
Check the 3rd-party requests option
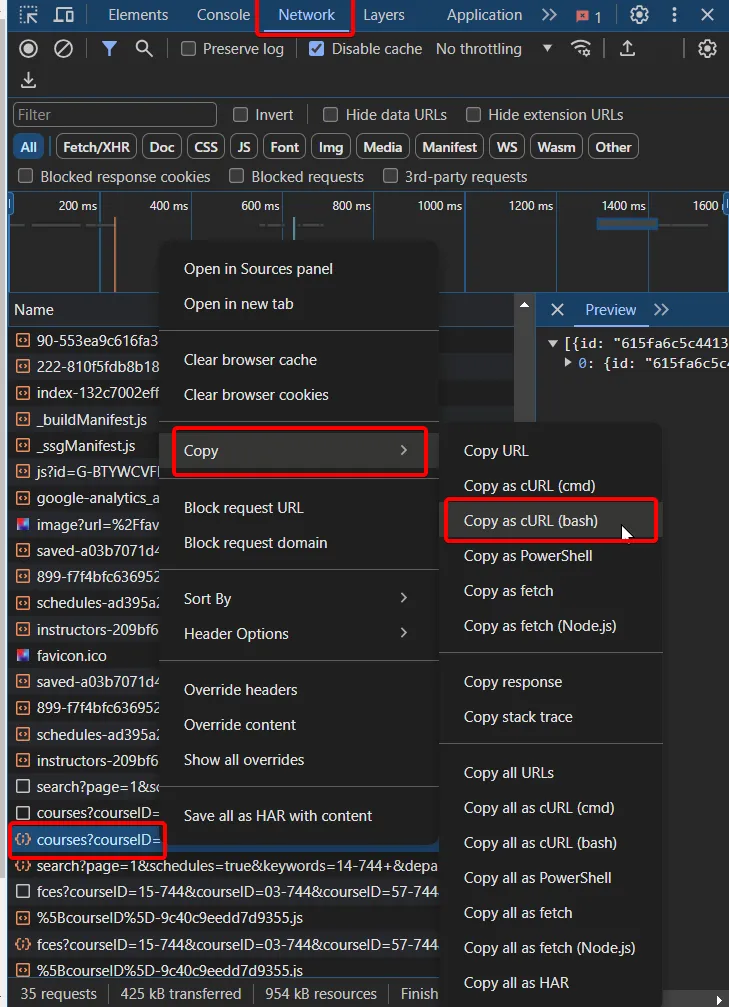pyautogui.click(x=390, y=177)
